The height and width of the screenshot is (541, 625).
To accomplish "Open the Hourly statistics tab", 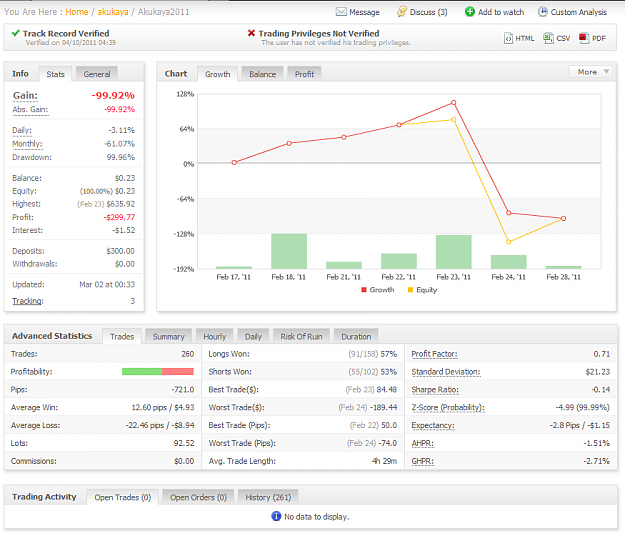I will click(x=214, y=336).
